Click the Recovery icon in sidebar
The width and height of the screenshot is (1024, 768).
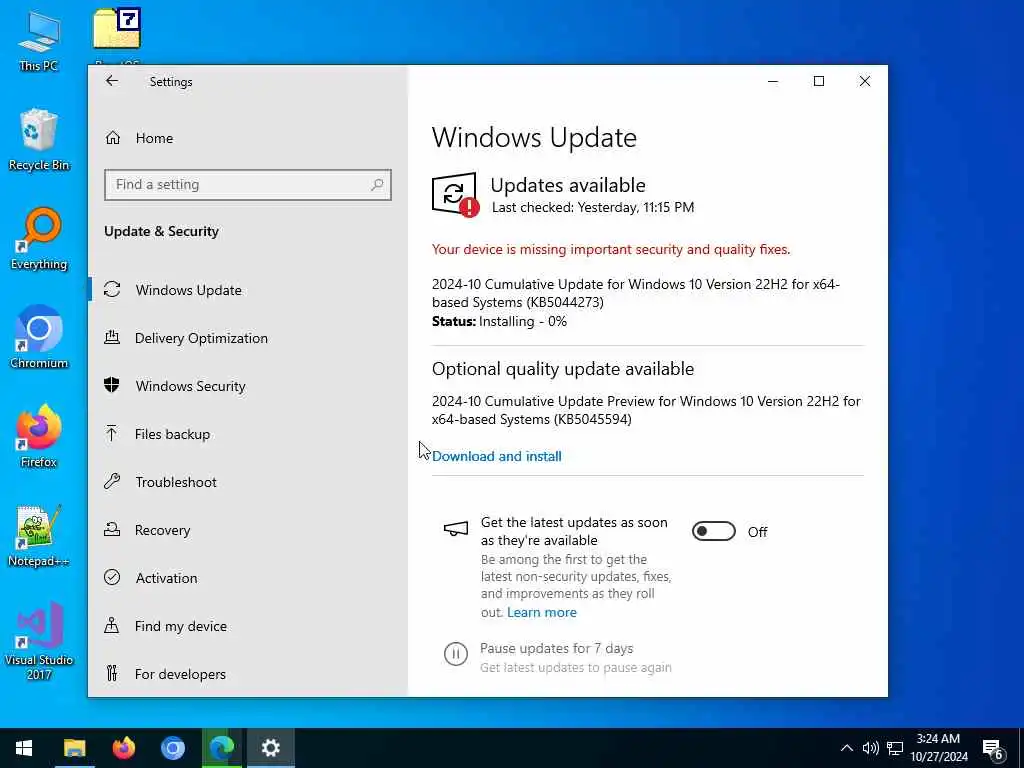[x=112, y=529]
